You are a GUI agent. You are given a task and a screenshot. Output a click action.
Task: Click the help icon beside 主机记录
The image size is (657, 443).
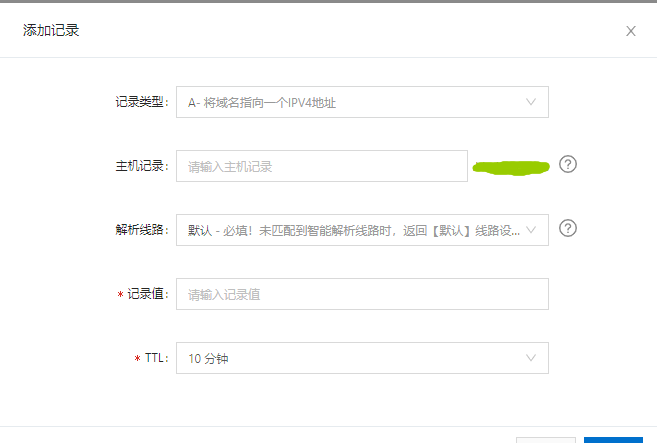[568, 164]
